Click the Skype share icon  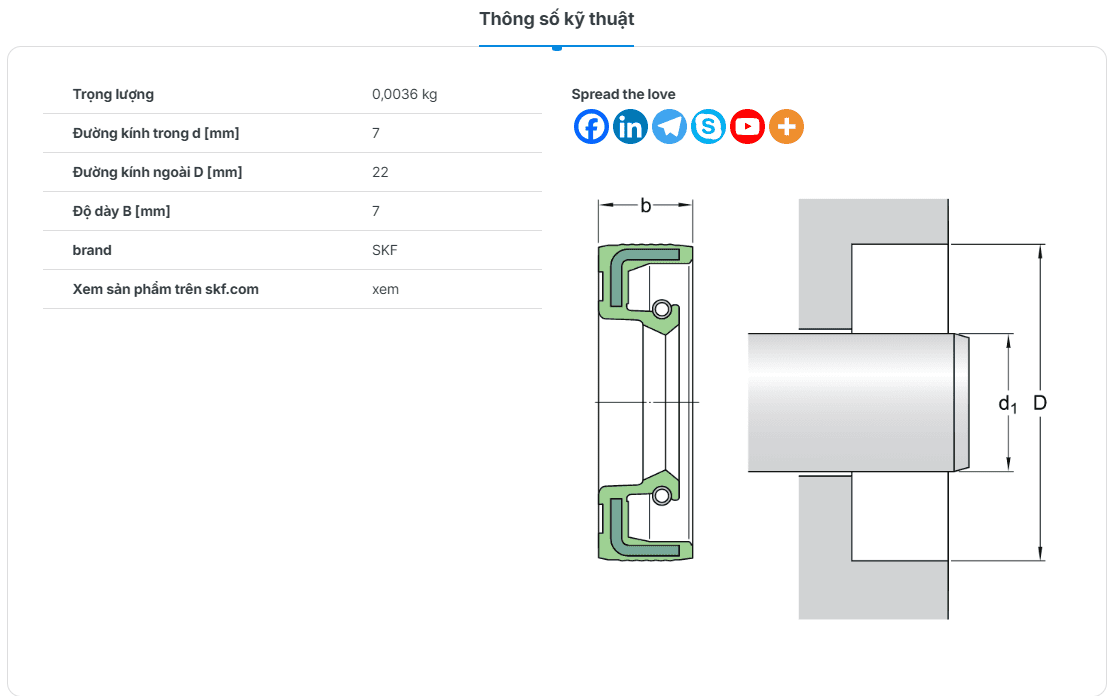(x=708, y=127)
